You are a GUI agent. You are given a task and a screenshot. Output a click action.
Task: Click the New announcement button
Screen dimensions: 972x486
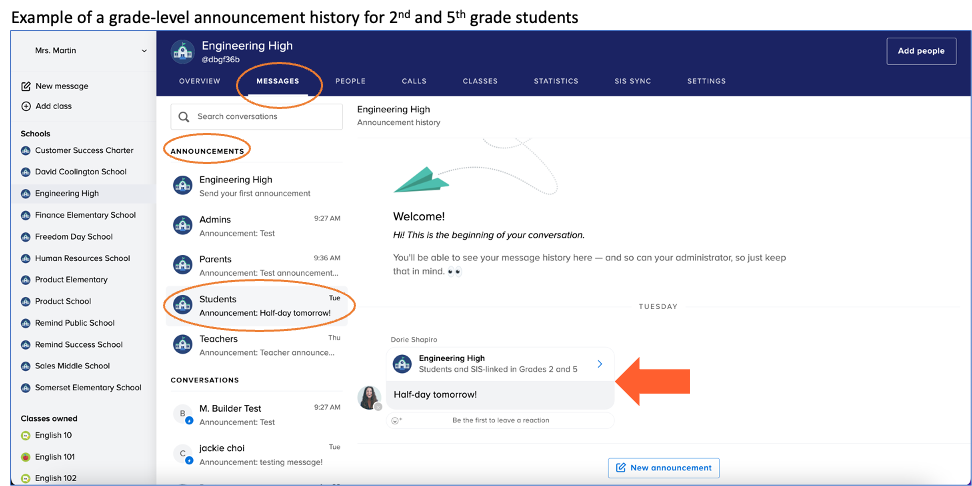(663, 467)
